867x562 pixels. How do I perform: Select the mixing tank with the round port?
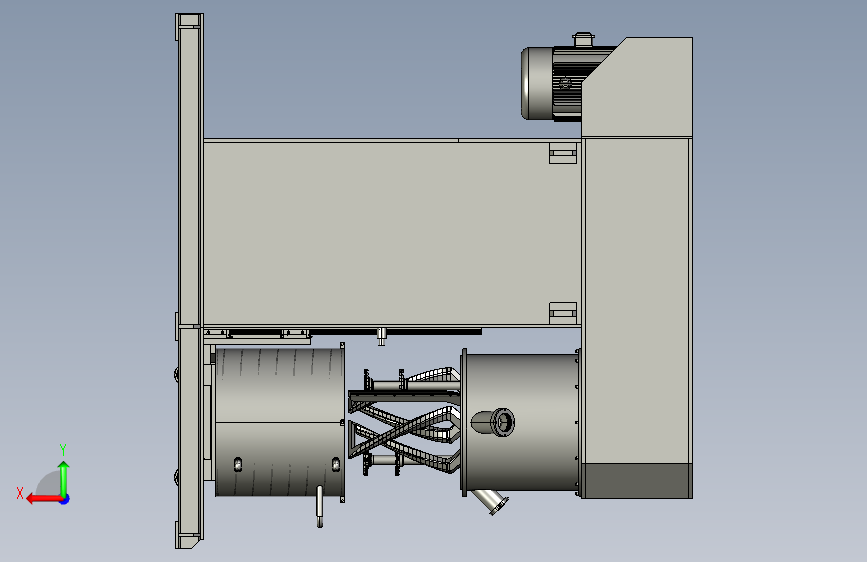pyautogui.click(x=520, y=422)
